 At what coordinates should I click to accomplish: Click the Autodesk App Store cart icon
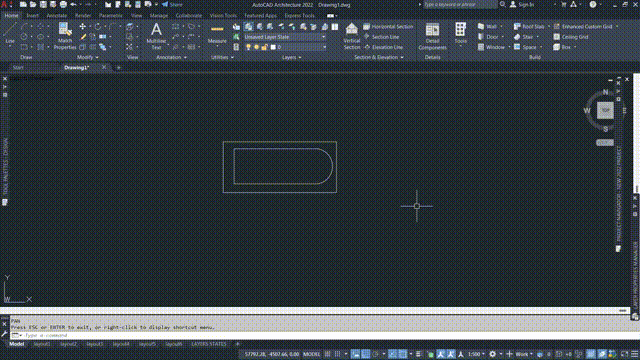click(x=564, y=4)
